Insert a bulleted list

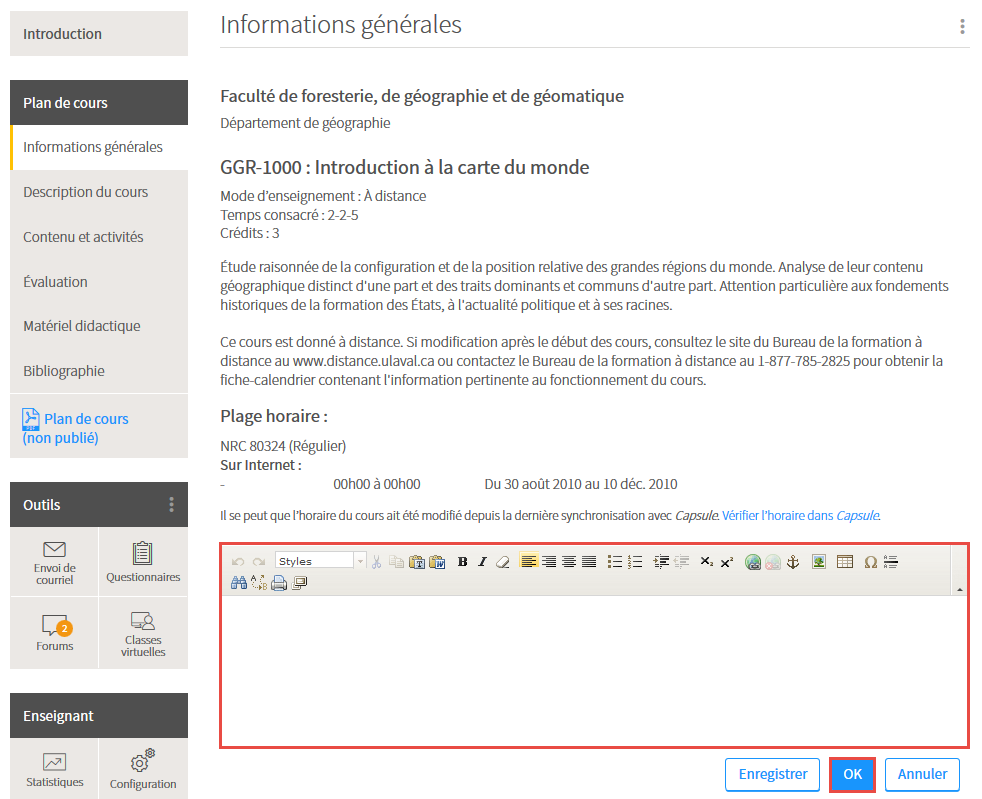coord(614,562)
